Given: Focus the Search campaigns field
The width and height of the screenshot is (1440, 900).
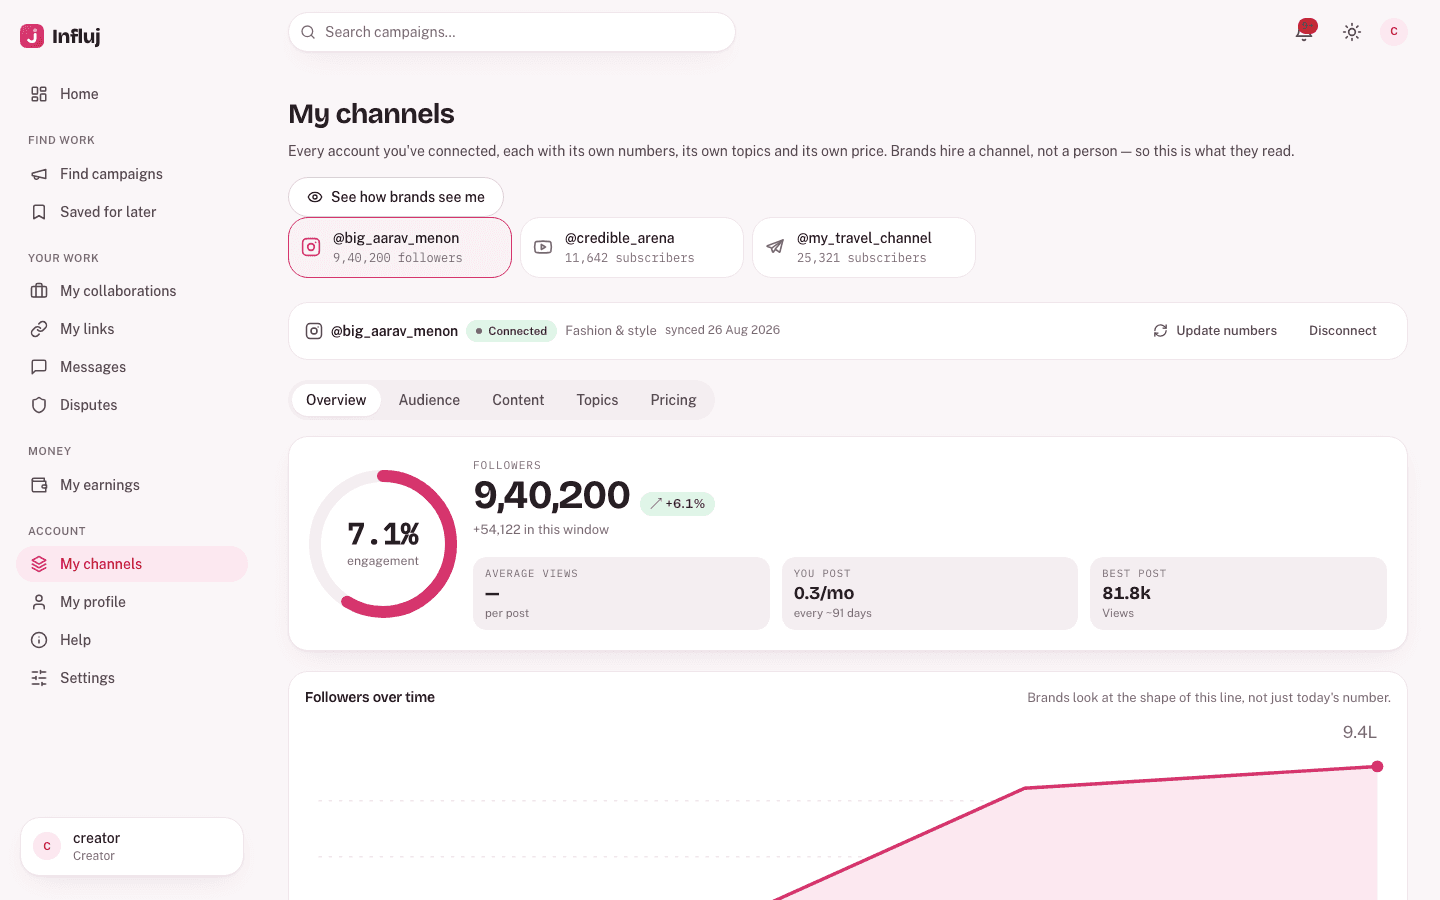Looking at the screenshot, I should tap(512, 32).
